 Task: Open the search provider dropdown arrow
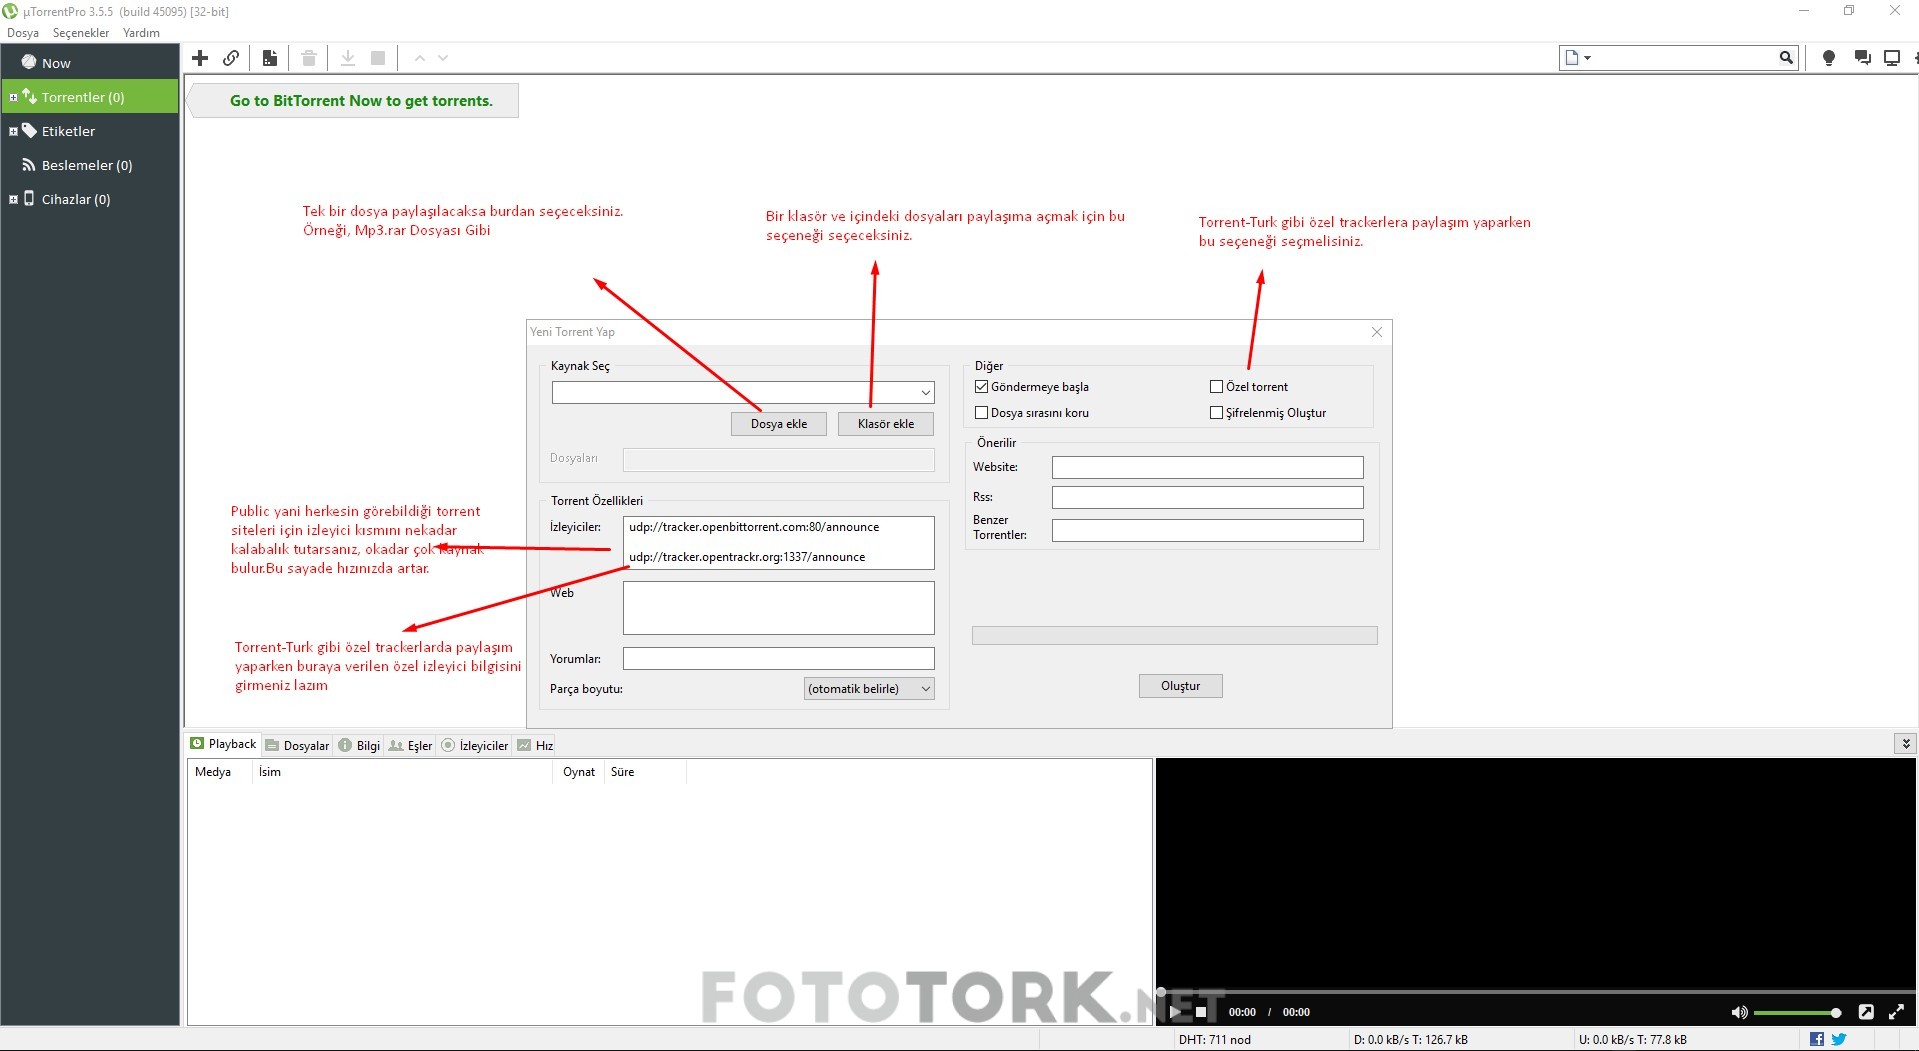[x=1587, y=58]
